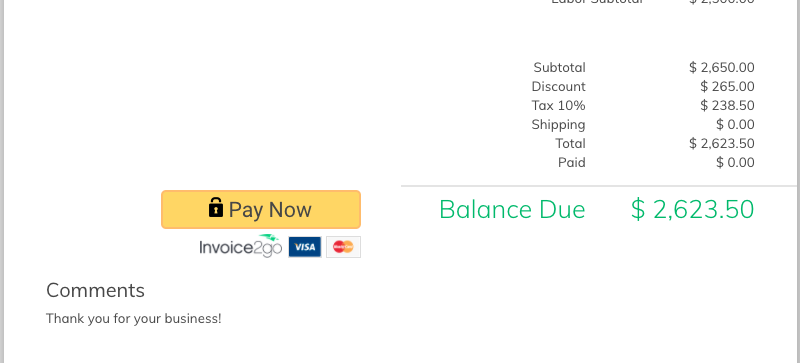The image size is (800, 363).
Task: Click the Subtotal label
Action: coord(559,67)
